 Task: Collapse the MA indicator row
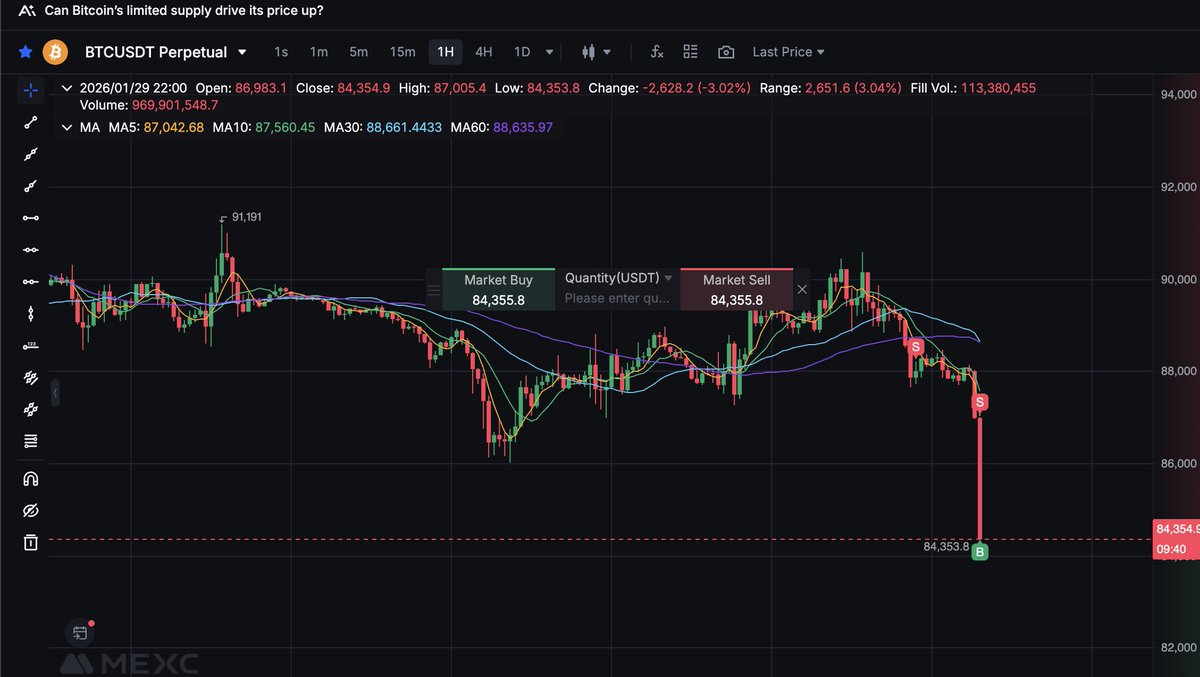pos(66,127)
